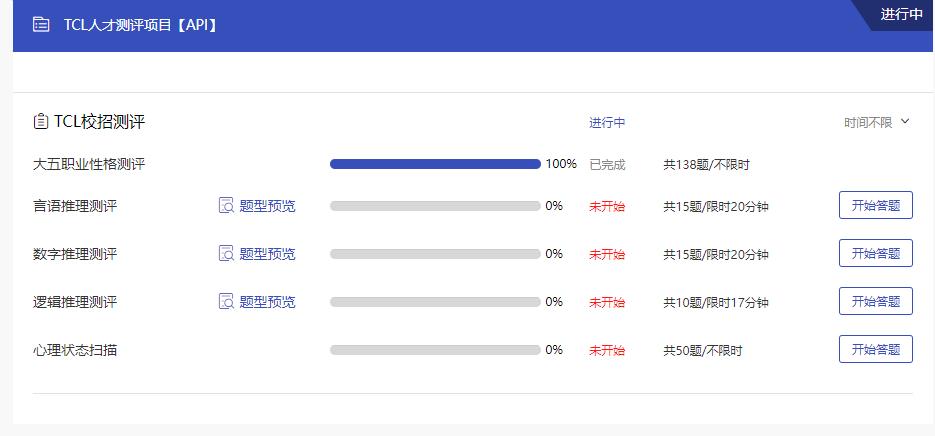Expand the 时间不限 chevron arrow
Screen dimensions: 935x436
[905, 122]
